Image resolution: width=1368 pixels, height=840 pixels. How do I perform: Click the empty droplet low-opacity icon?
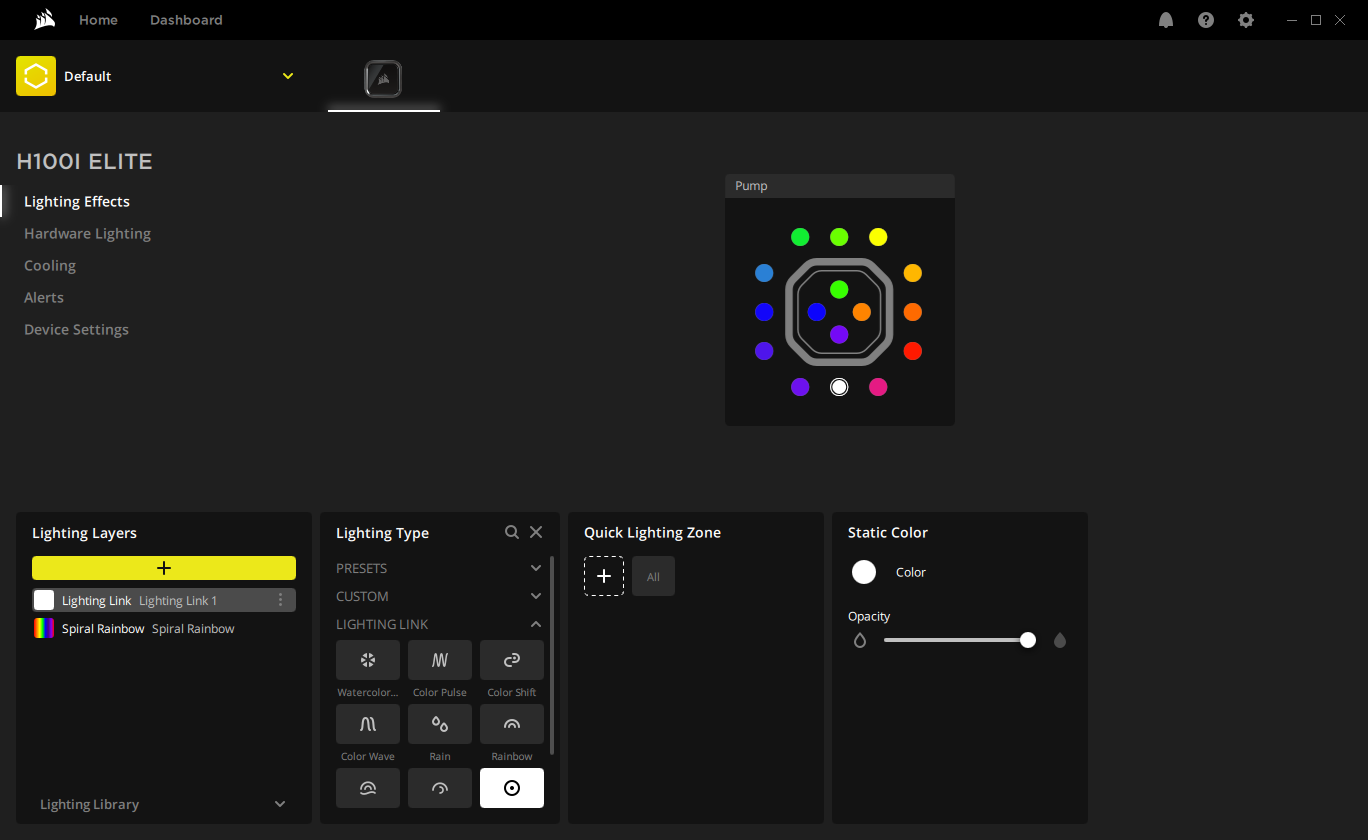(x=860, y=640)
